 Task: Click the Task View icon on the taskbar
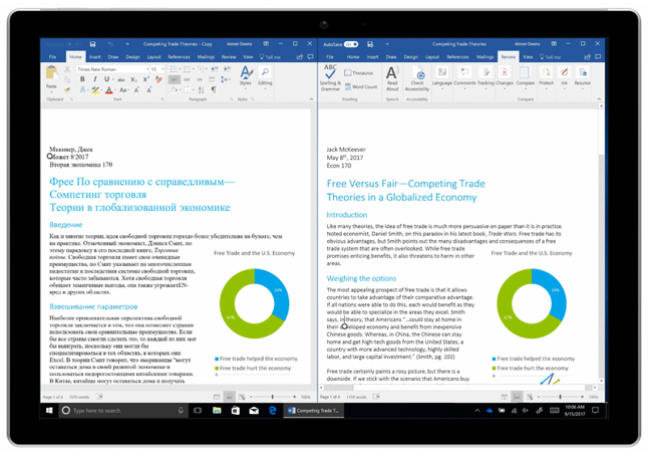click(x=198, y=411)
